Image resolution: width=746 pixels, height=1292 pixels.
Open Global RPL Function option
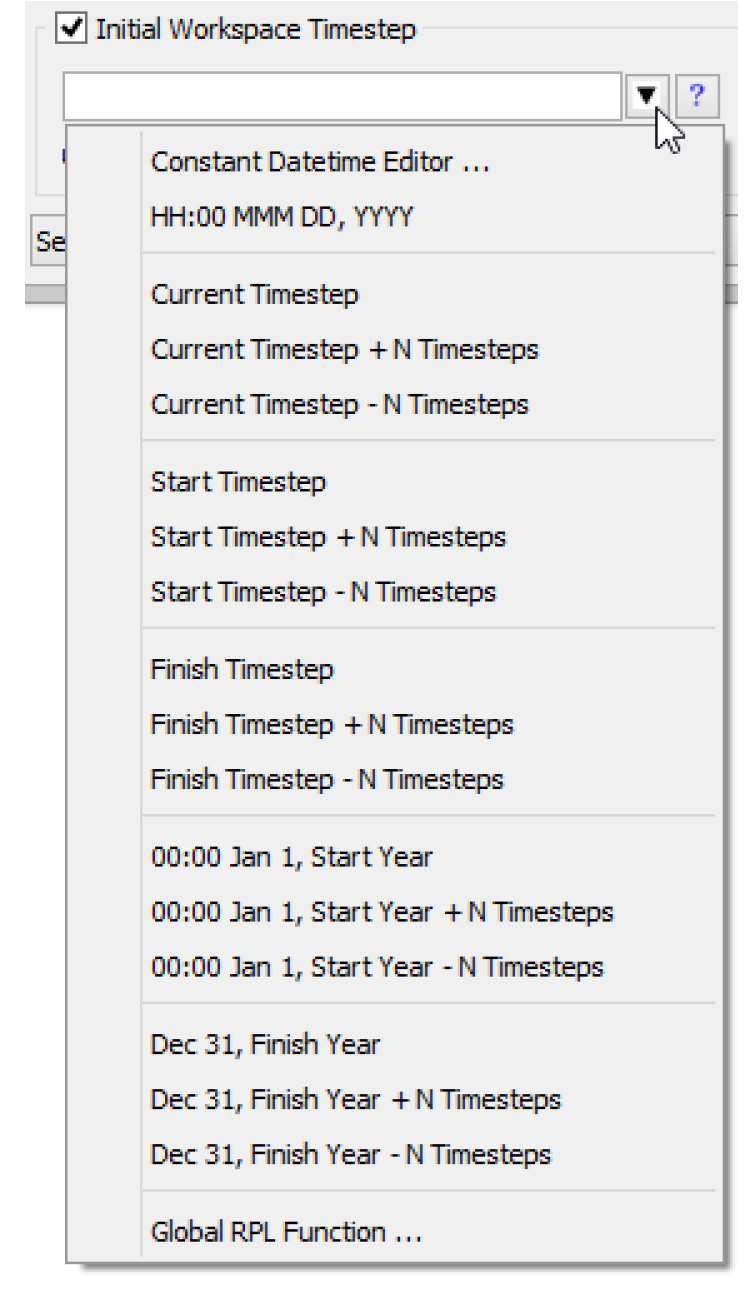287,1232
